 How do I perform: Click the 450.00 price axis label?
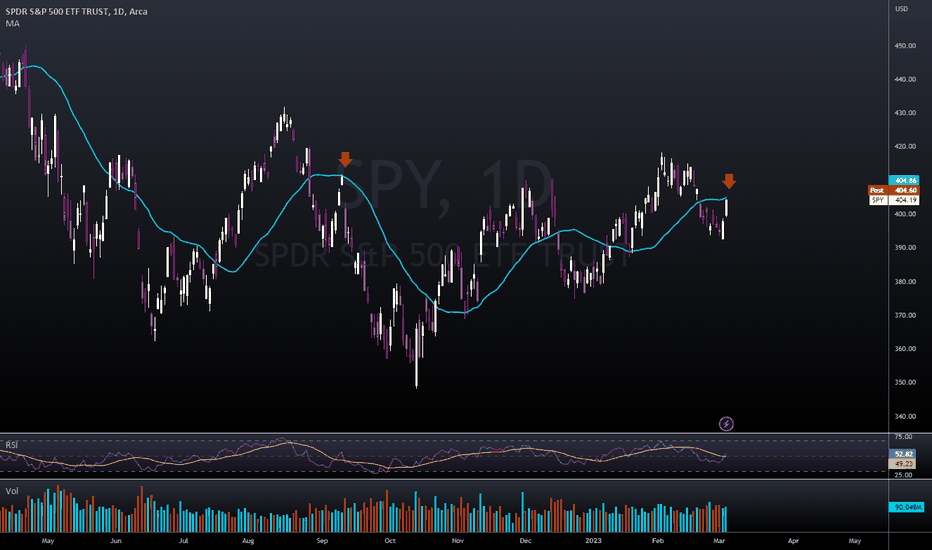(x=905, y=46)
